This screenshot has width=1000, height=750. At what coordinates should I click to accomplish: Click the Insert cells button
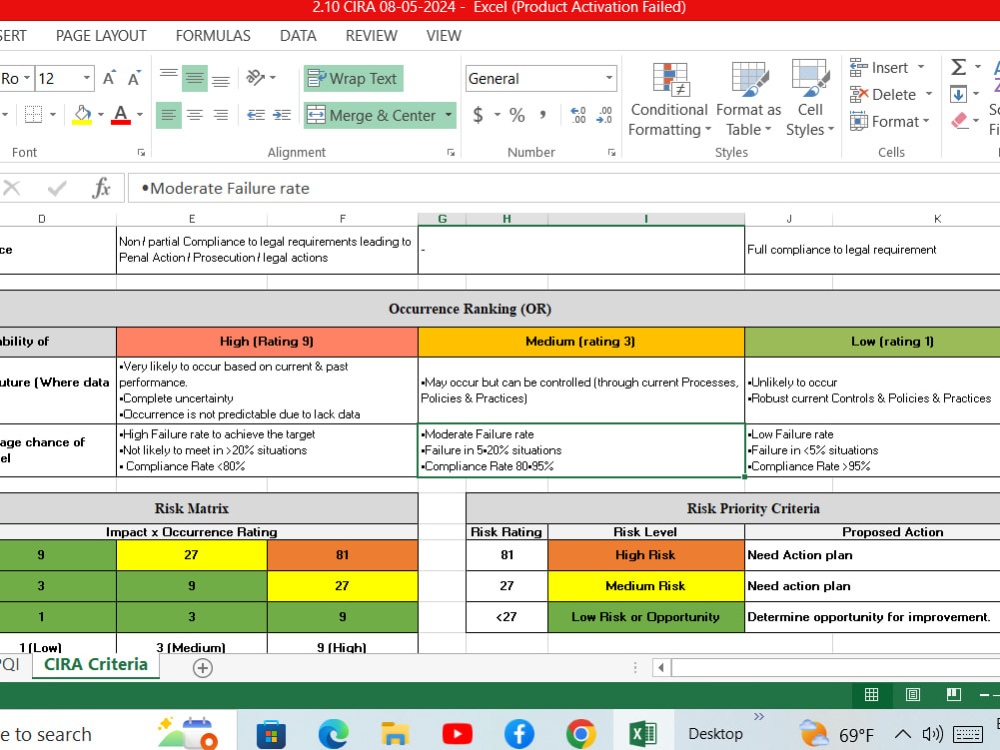886,68
